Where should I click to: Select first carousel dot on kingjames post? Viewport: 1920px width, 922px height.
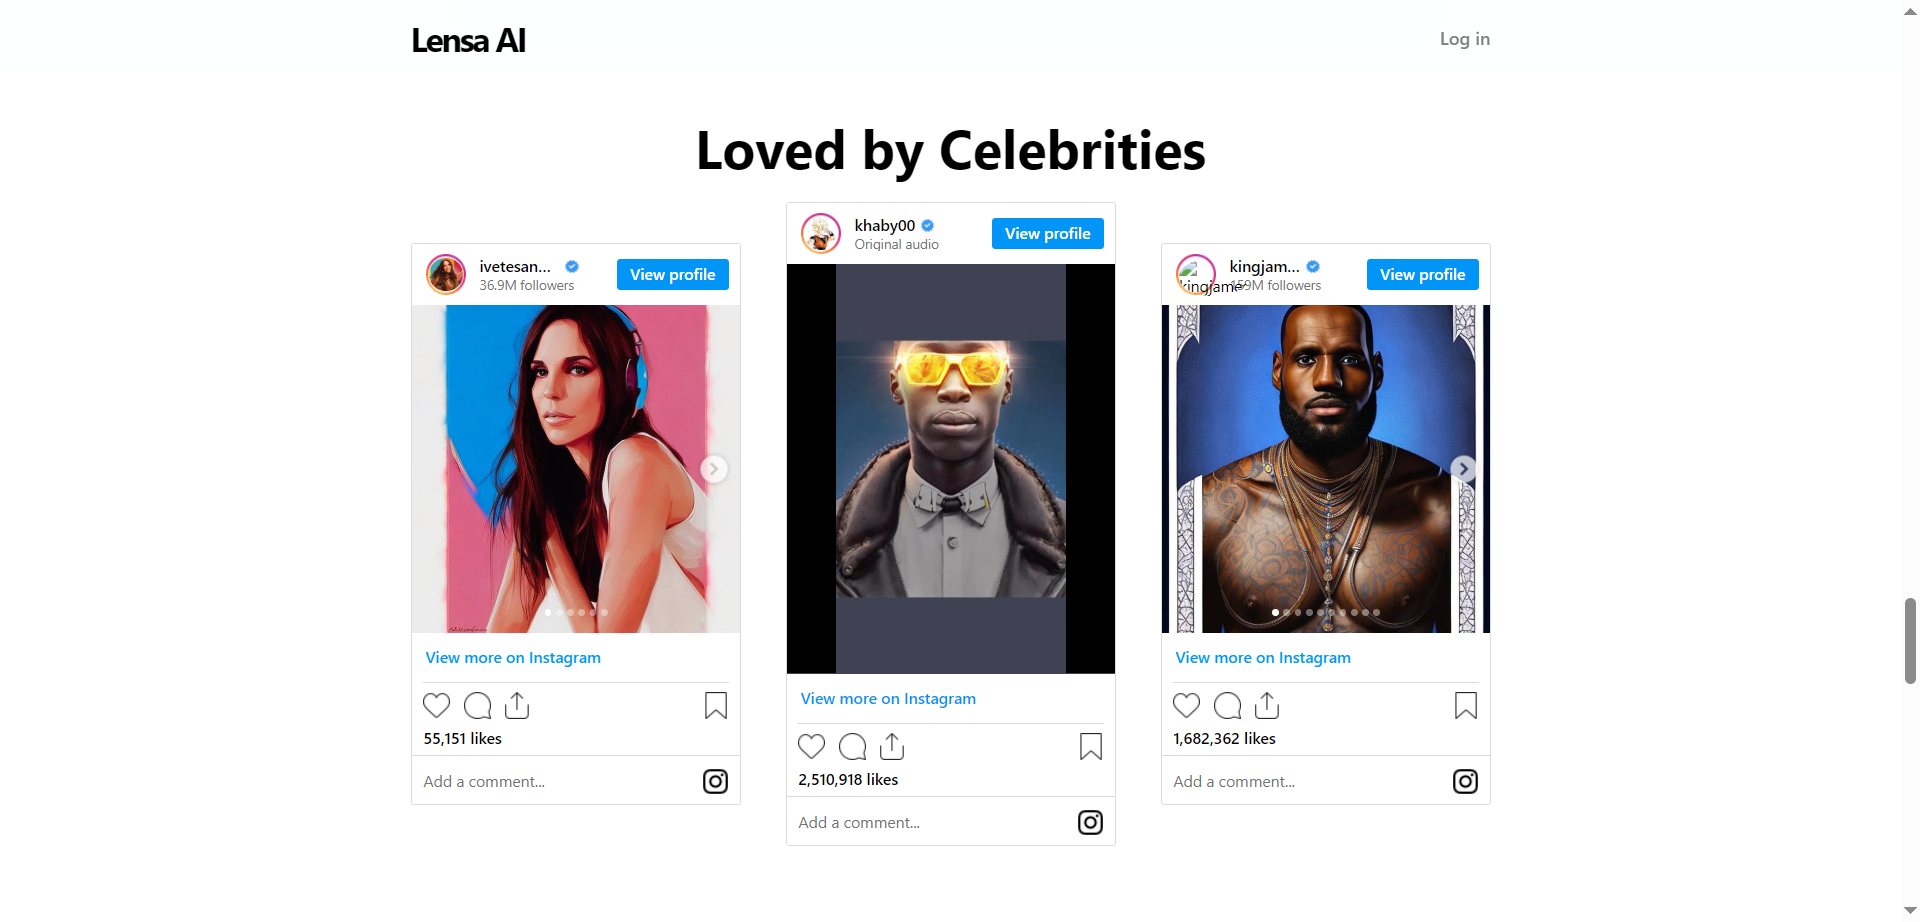click(1275, 612)
